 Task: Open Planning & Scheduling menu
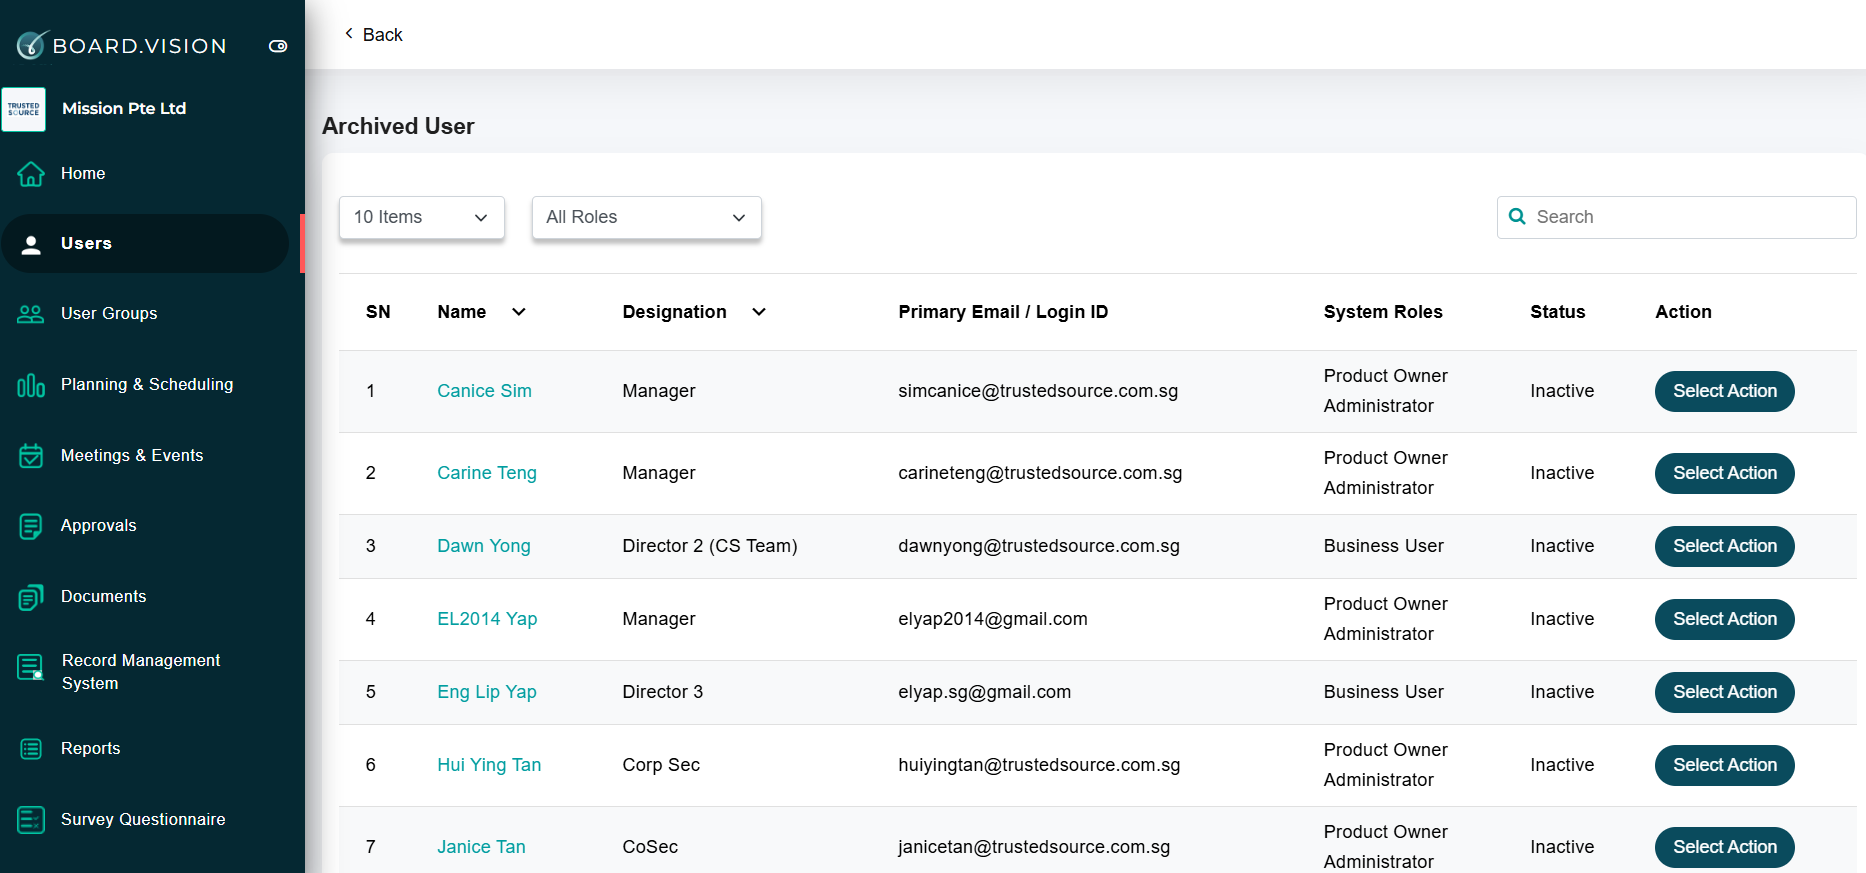click(145, 385)
